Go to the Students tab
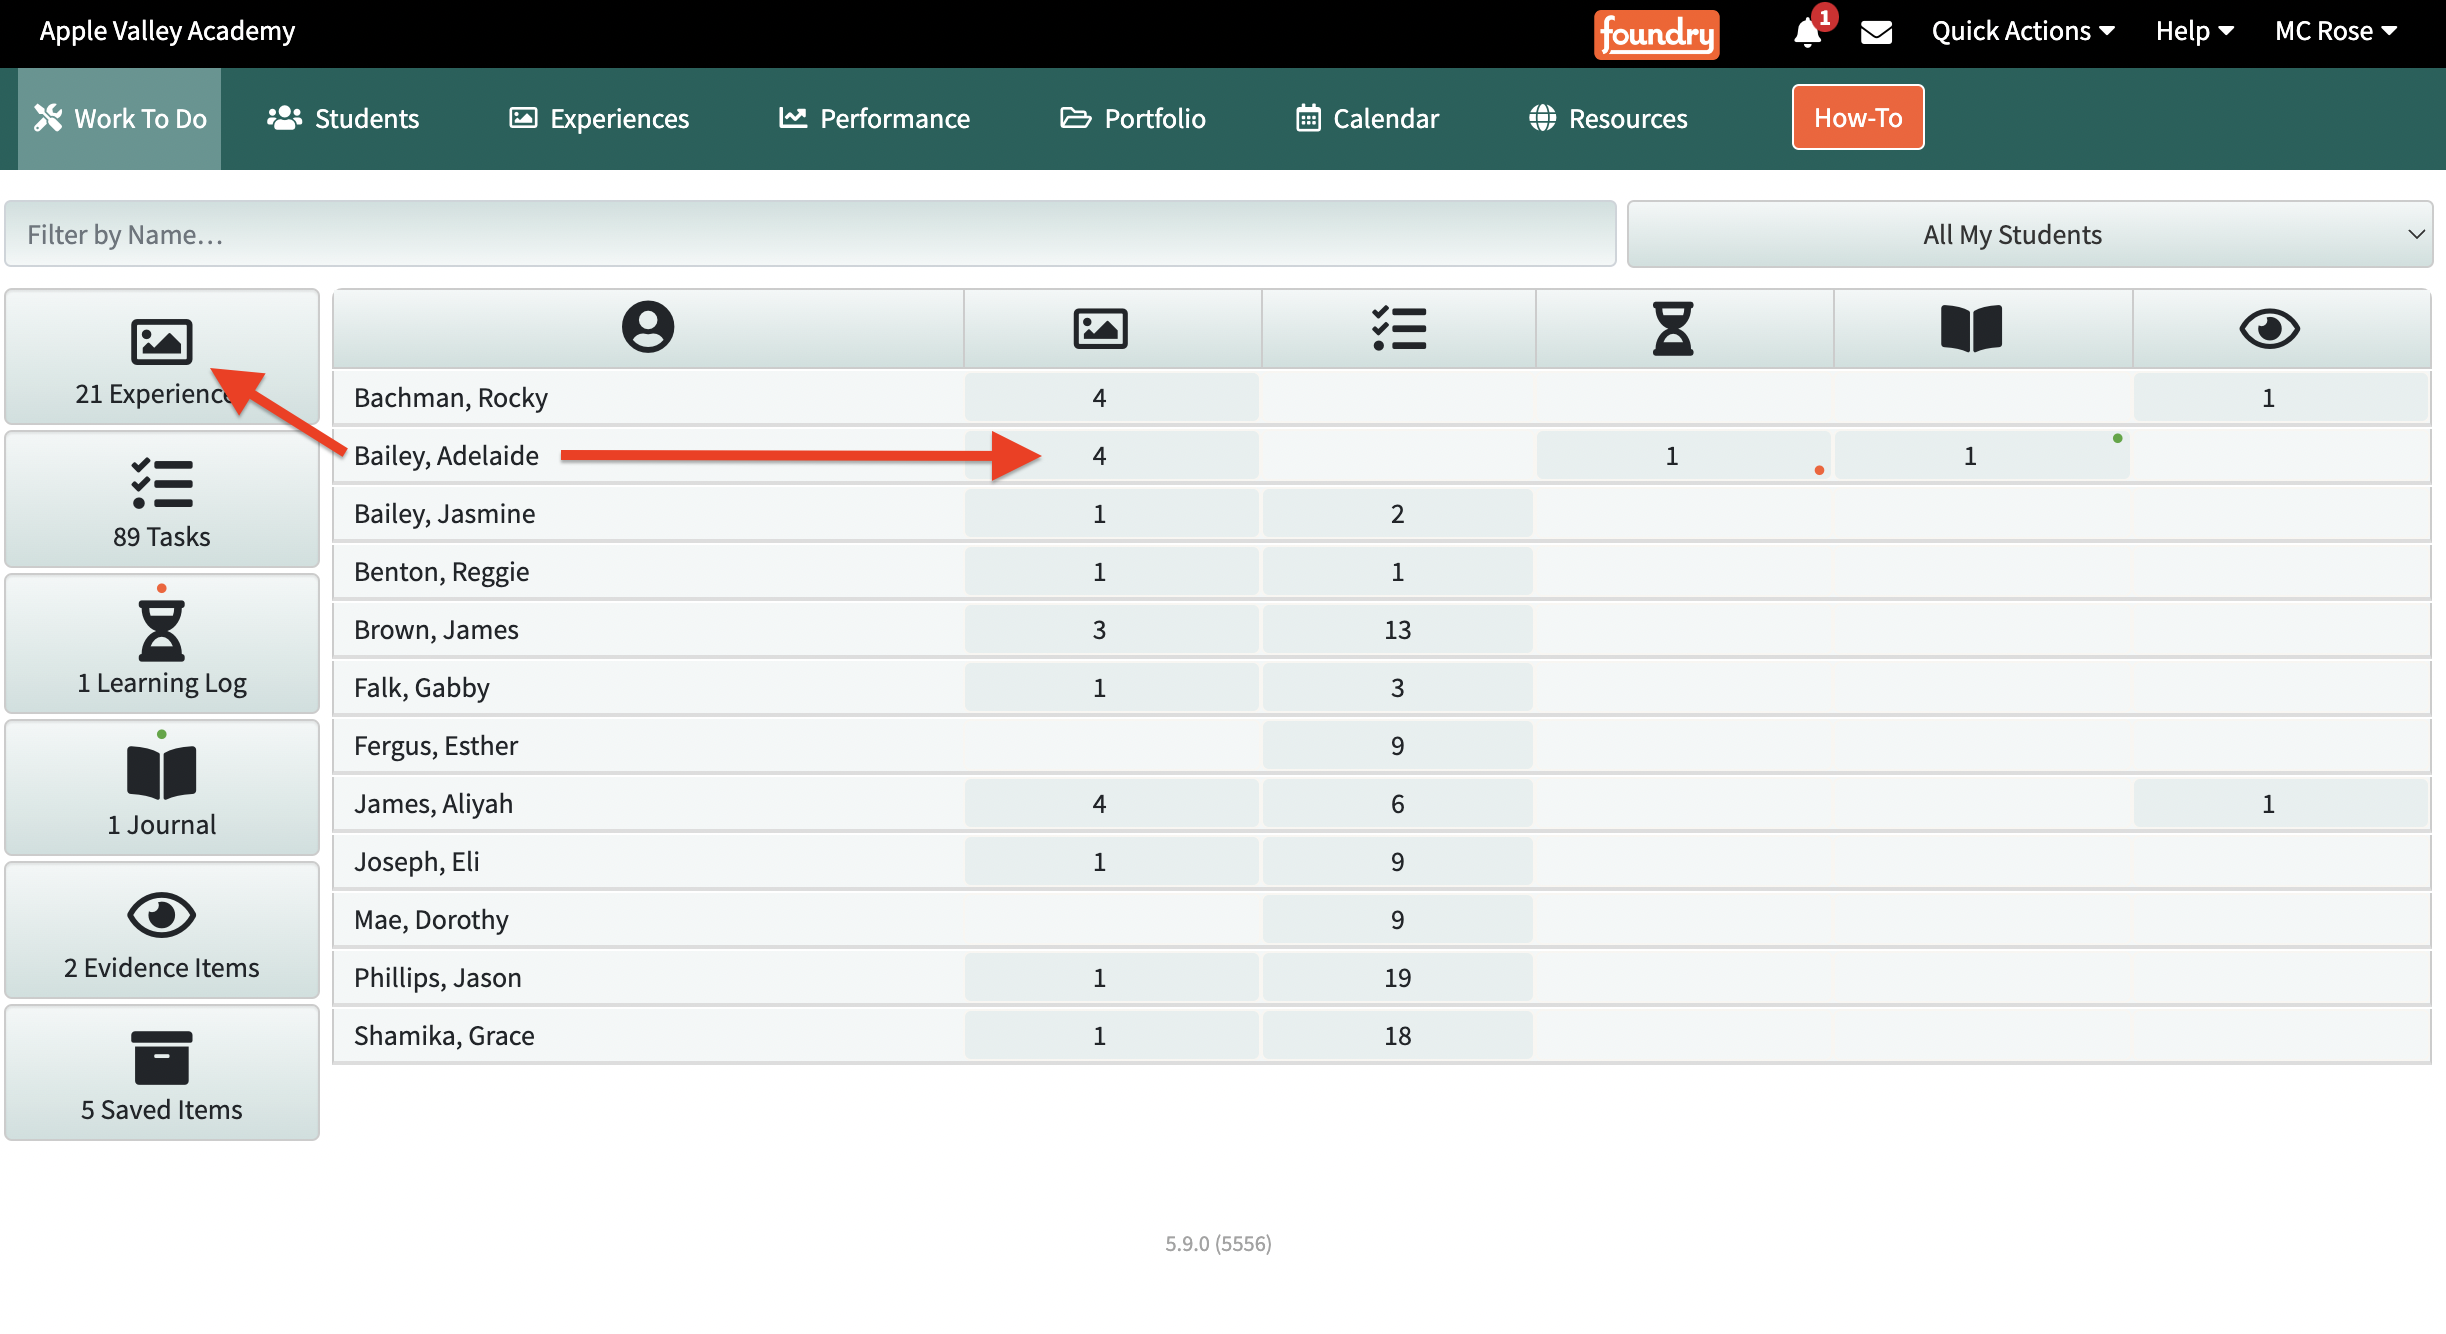This screenshot has width=2446, height=1334. click(x=343, y=118)
